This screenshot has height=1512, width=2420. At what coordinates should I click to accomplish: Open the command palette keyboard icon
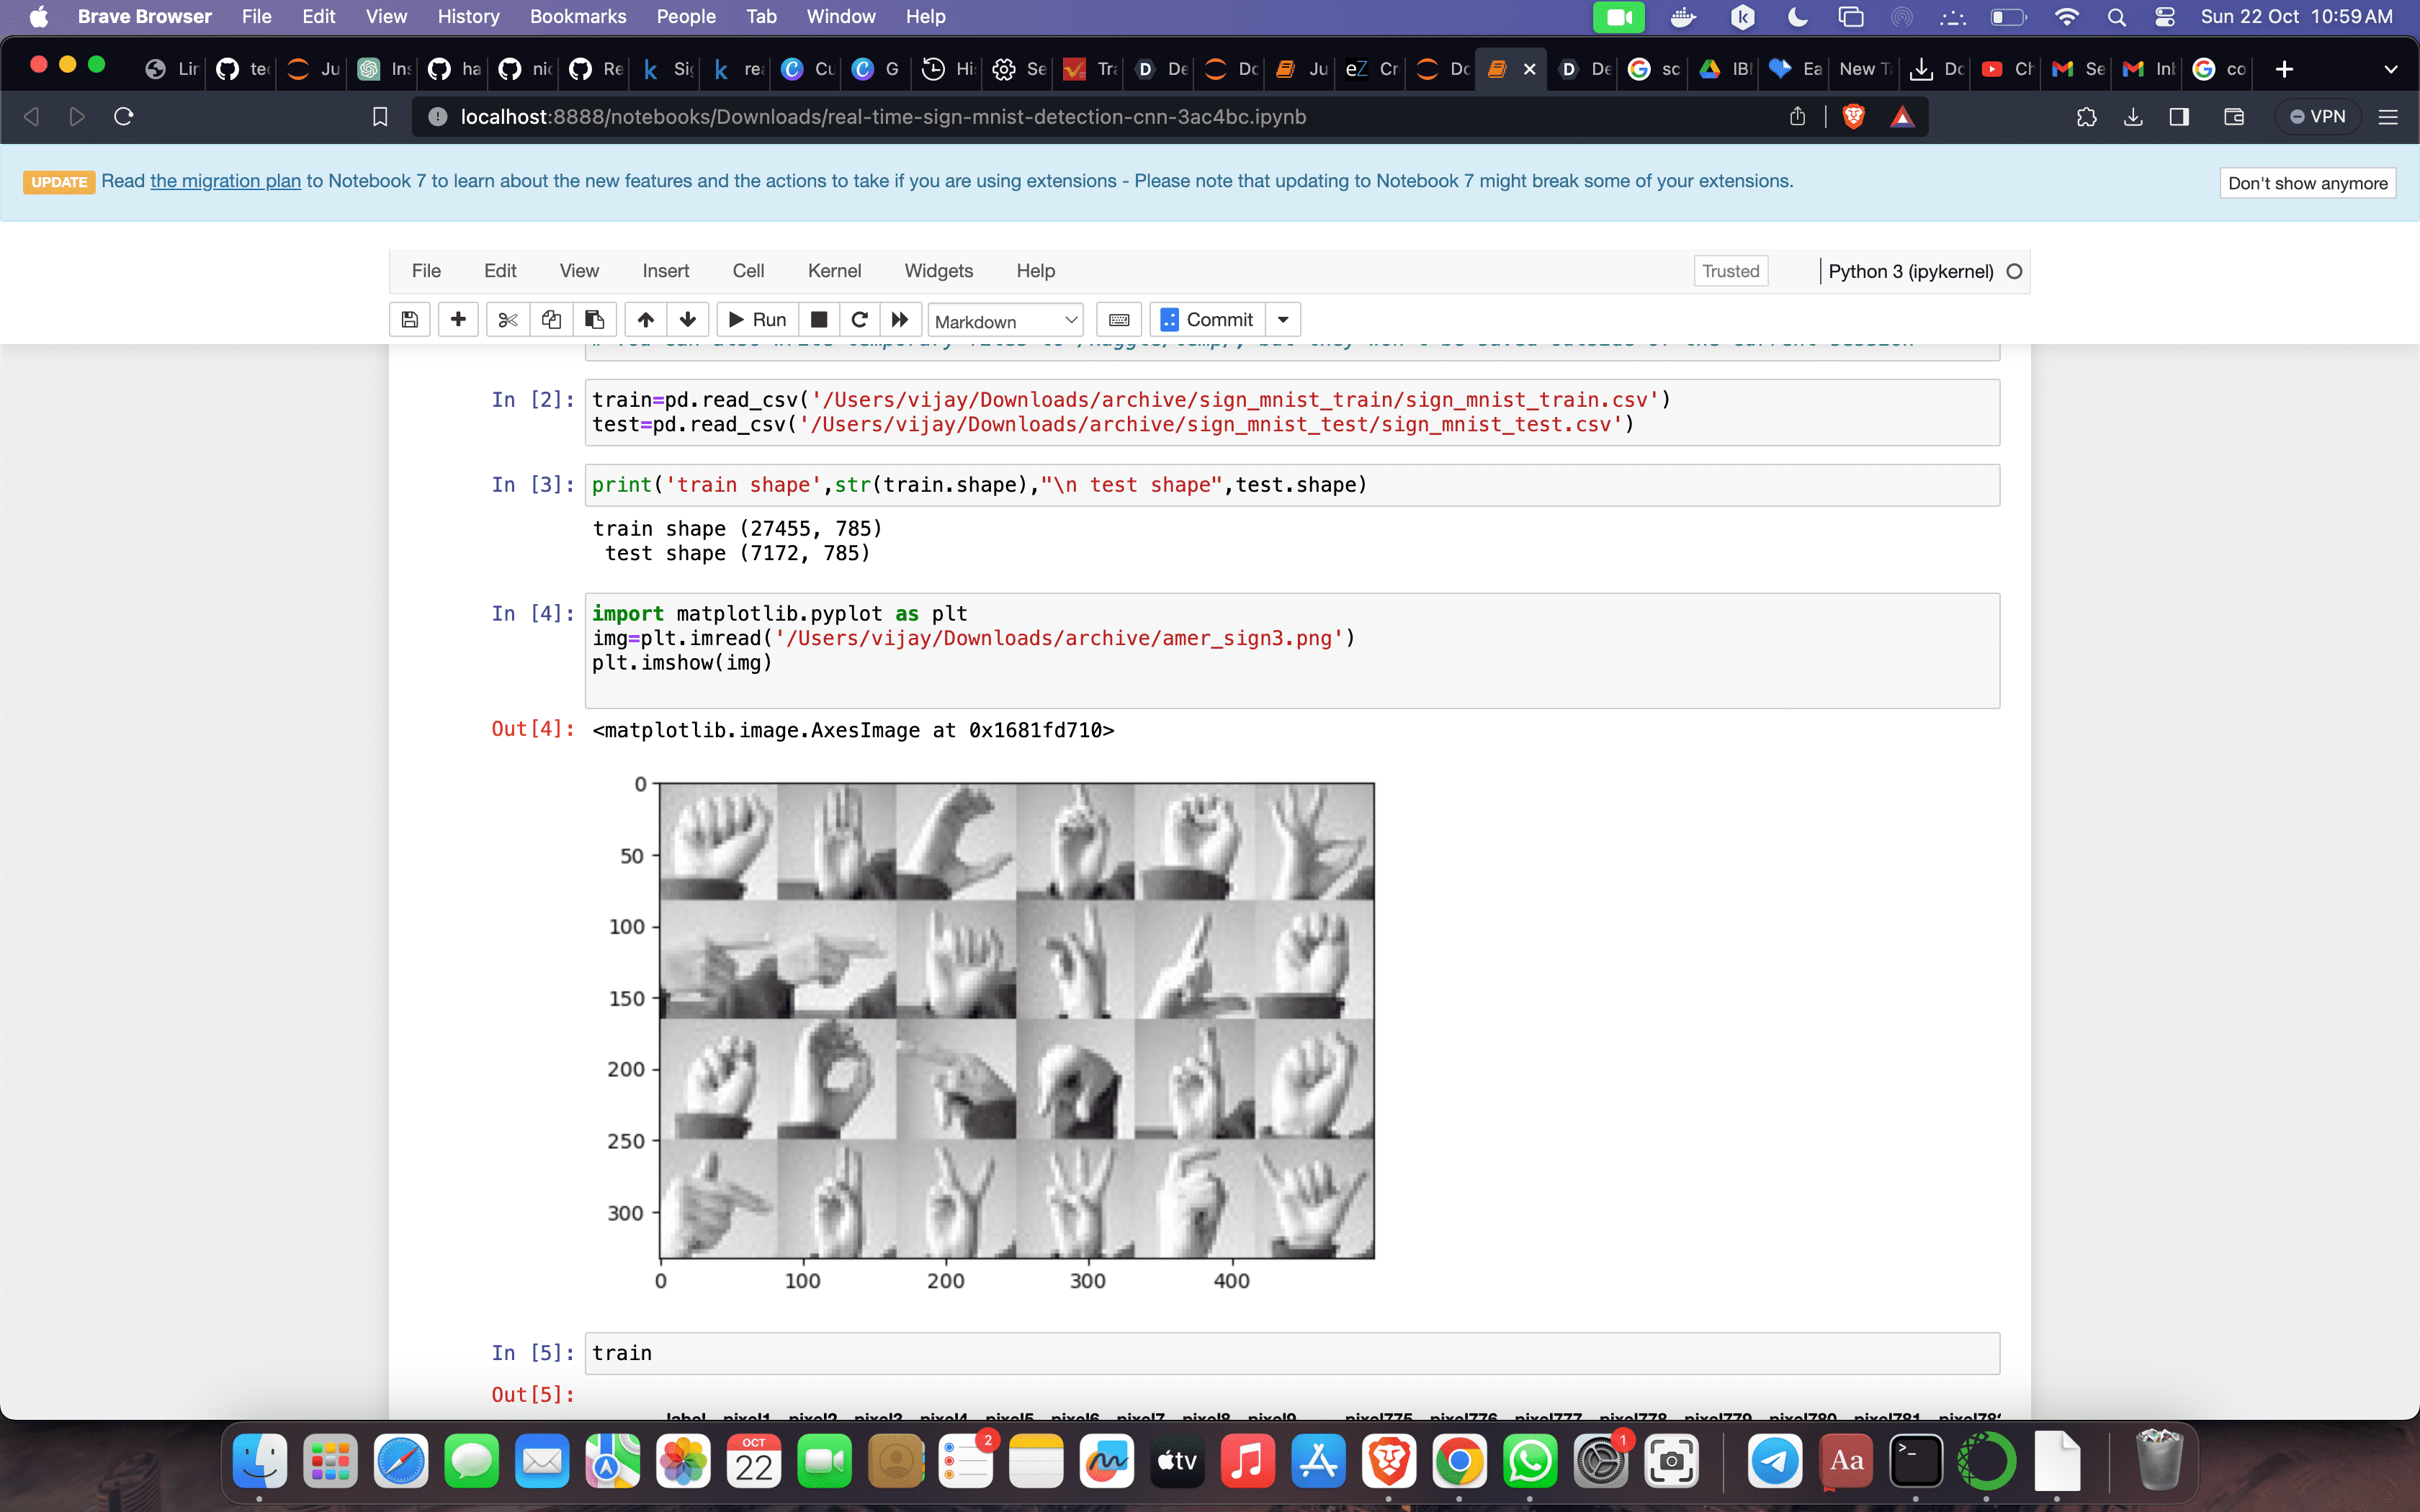1119,320
